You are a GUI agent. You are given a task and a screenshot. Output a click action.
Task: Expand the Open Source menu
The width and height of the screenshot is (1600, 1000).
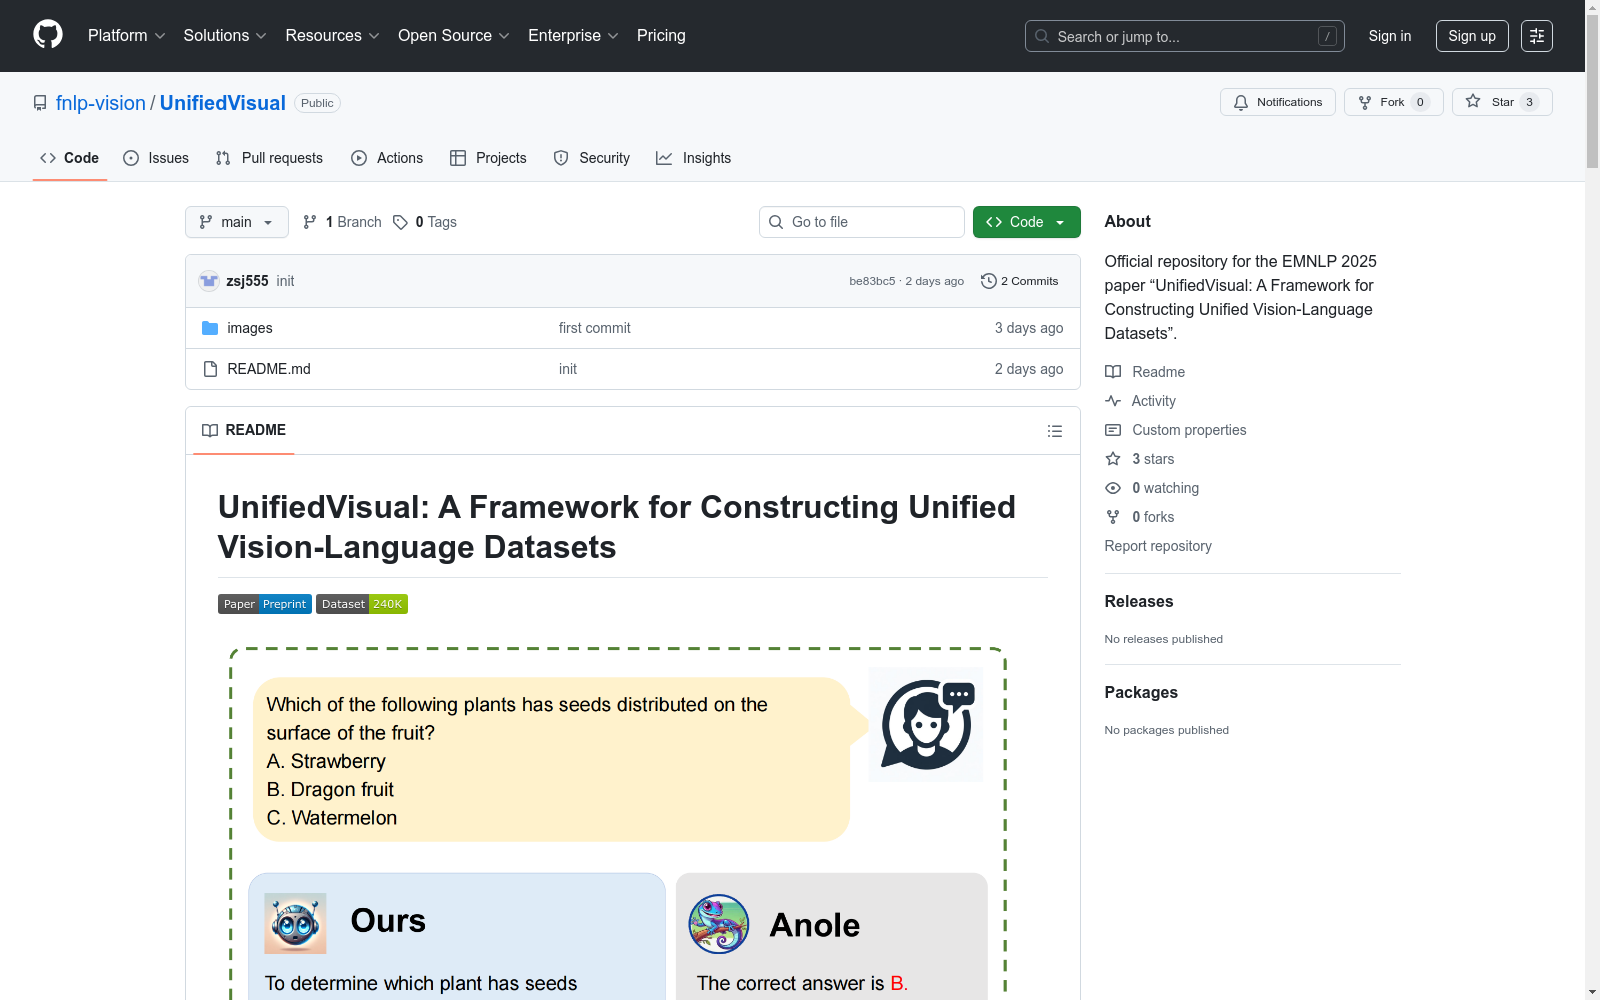(454, 36)
